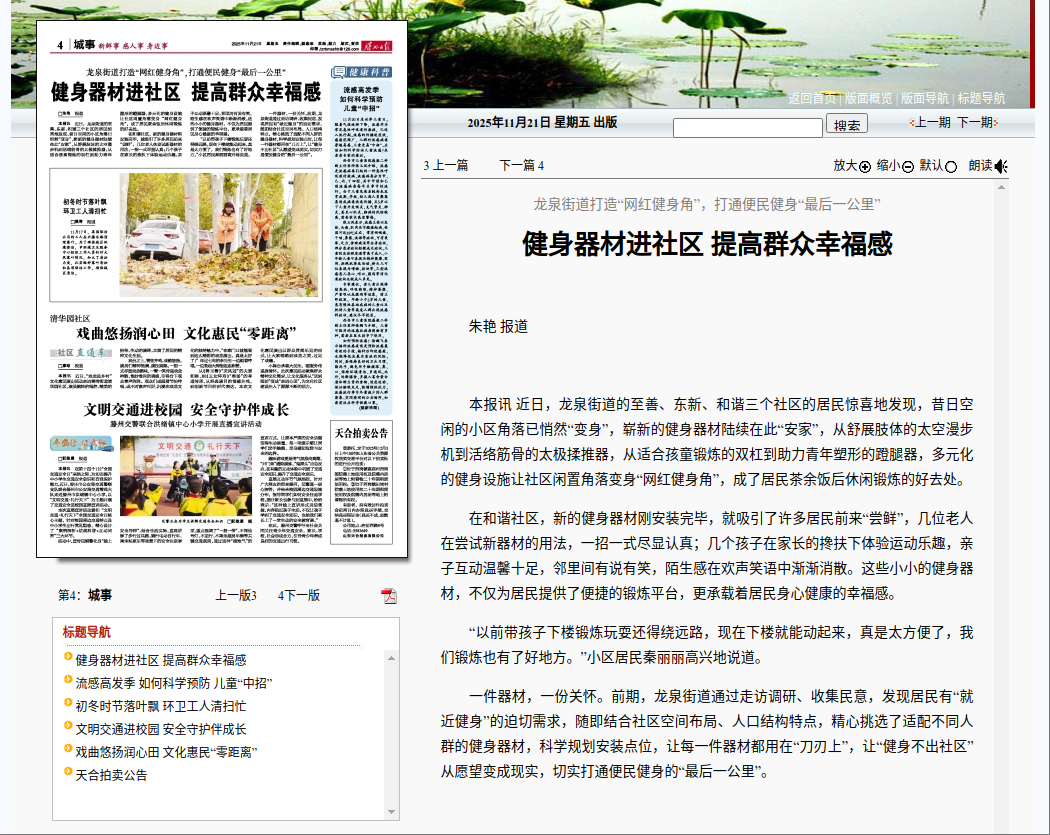This screenshot has height=835, width=1050.
Task: Click the orange bullet beside 健身器材进社区 headline
Action: click(x=68, y=658)
